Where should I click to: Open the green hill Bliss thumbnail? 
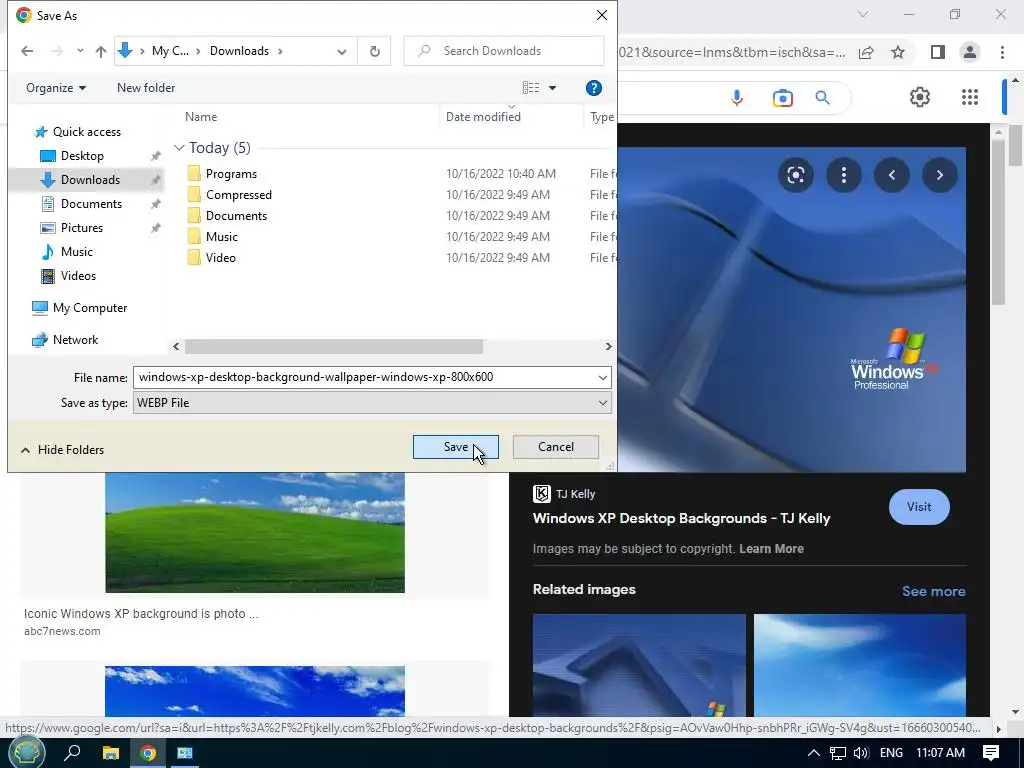(x=255, y=532)
